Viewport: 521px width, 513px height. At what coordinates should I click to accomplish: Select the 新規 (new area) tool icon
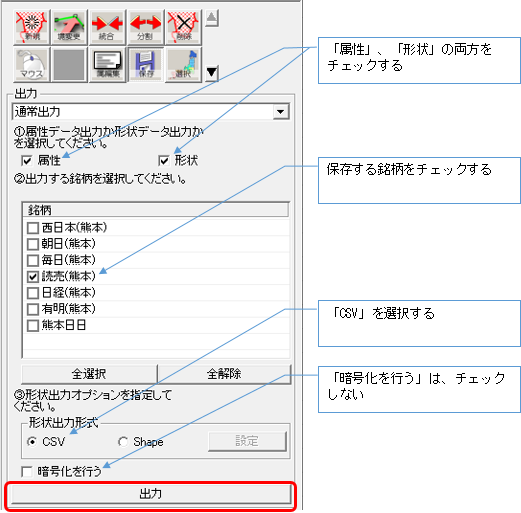[x=32, y=27]
